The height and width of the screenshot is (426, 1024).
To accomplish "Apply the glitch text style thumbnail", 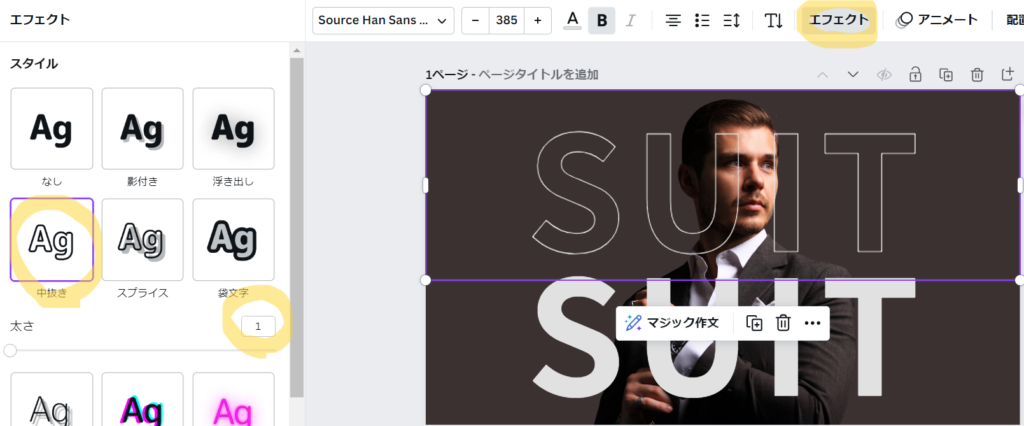I will 142,399.
